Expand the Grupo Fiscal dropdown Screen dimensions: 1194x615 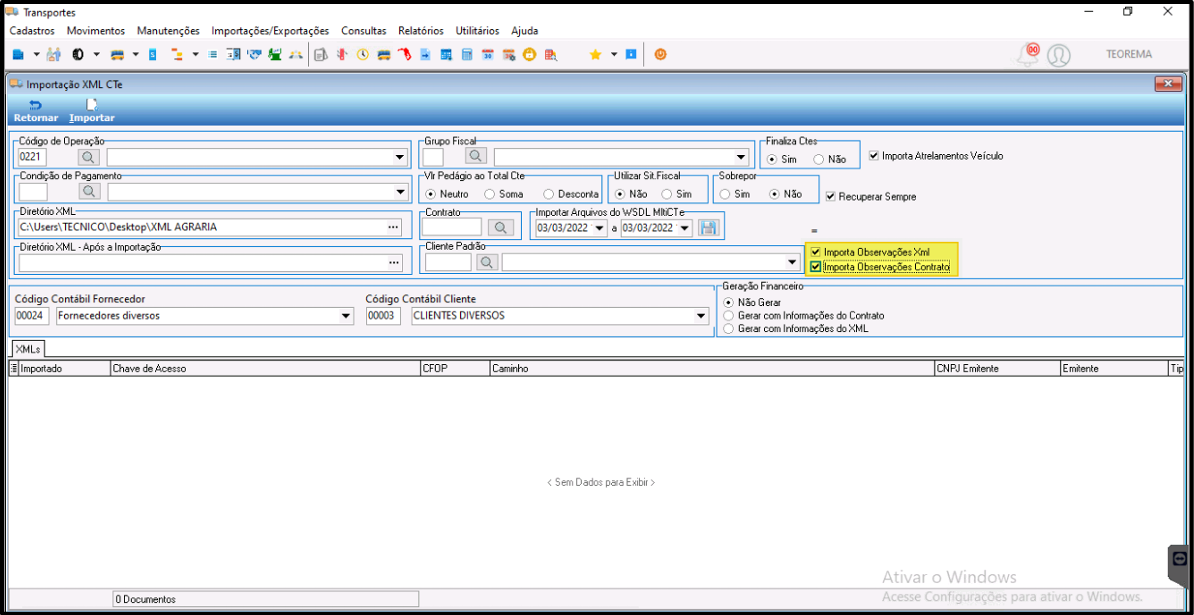(x=742, y=158)
